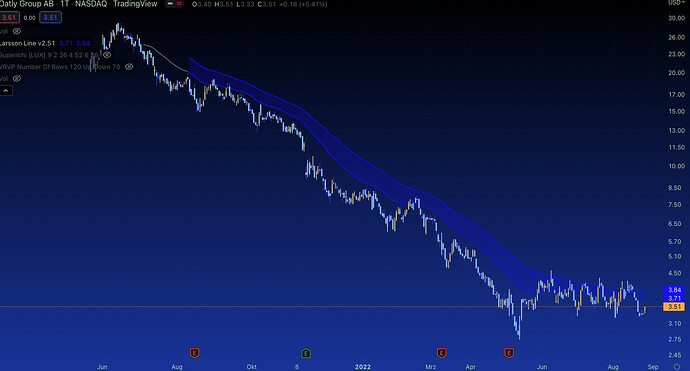Viewport: 690px width, 371px height.
Task: Collapse the indicator legend with chevron
Action: point(6,91)
